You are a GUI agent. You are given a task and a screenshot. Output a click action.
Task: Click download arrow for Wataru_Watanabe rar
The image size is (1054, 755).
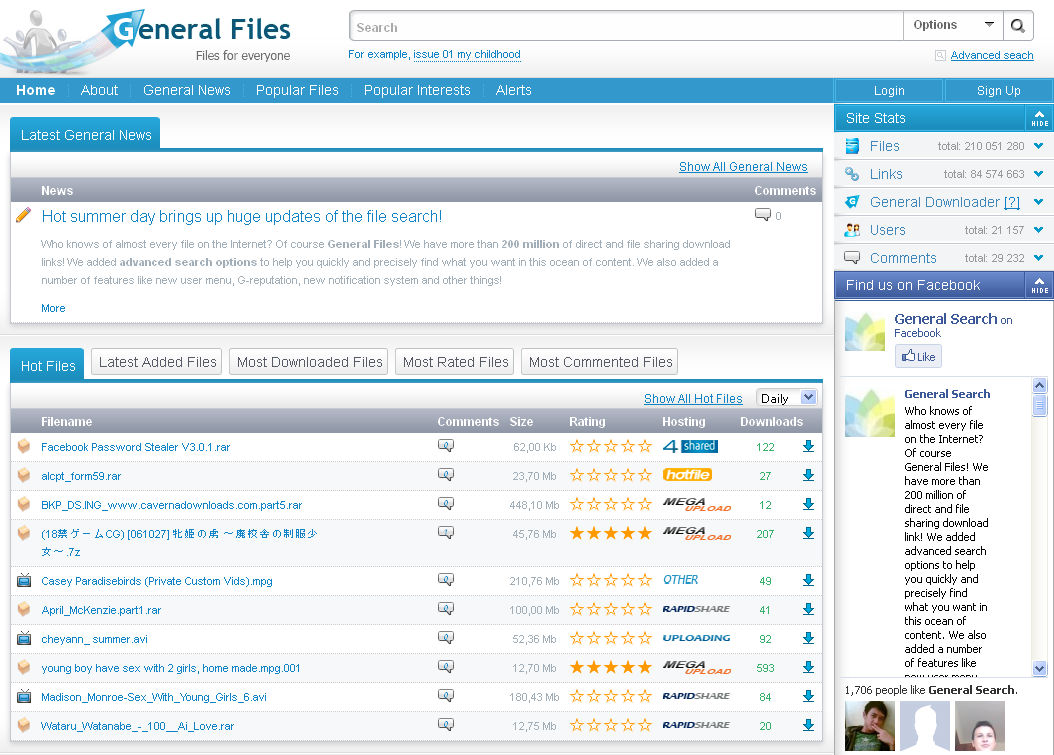click(808, 725)
